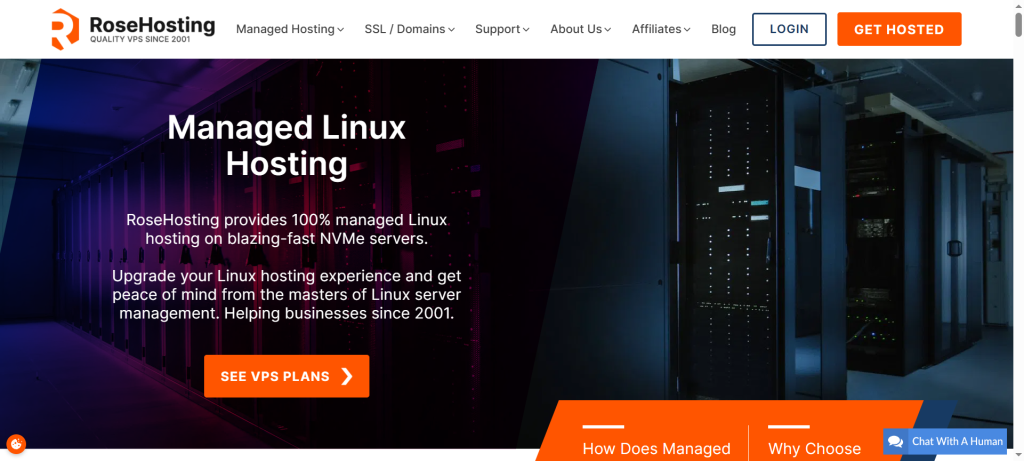Select Why Choose tab
This screenshot has height=461, width=1024.
tap(814, 449)
